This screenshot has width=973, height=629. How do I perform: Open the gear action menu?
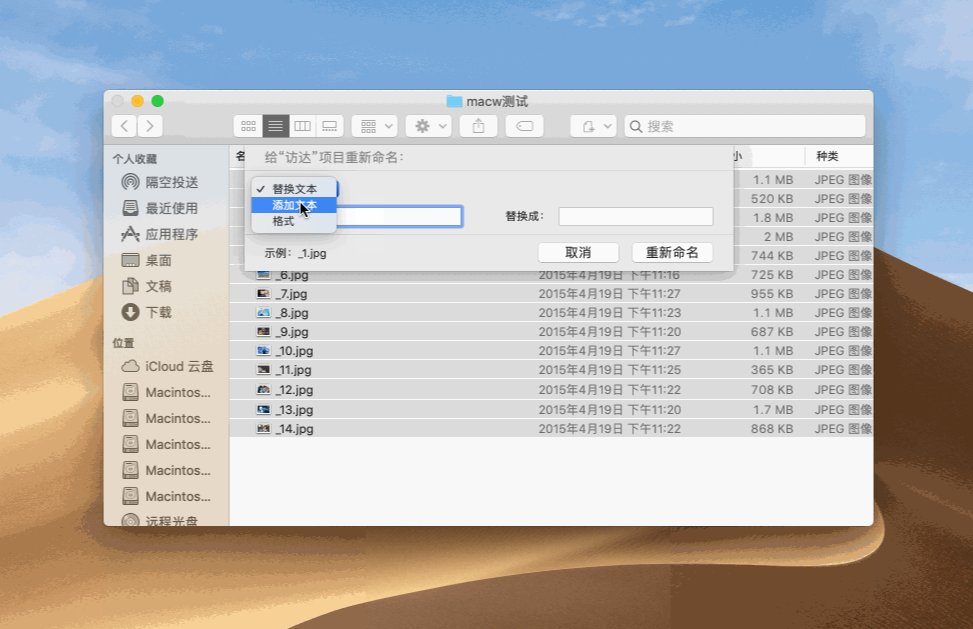click(428, 126)
